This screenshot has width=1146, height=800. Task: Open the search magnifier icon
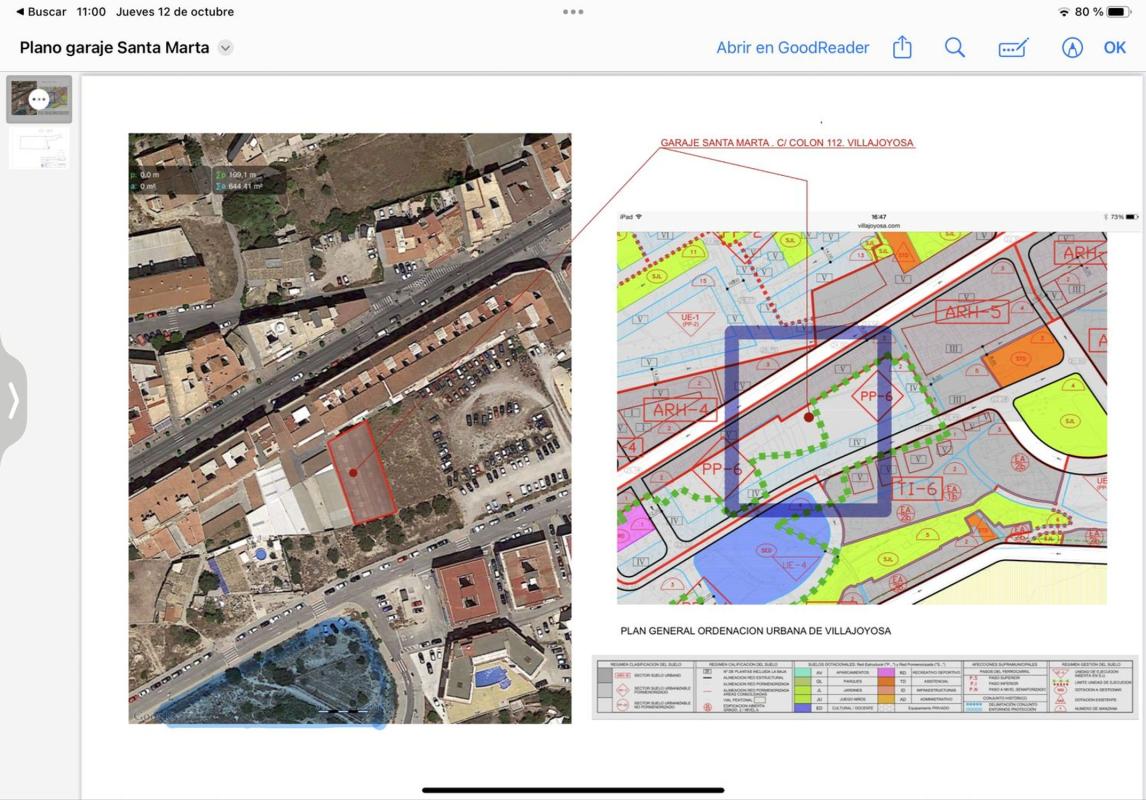click(x=955, y=47)
